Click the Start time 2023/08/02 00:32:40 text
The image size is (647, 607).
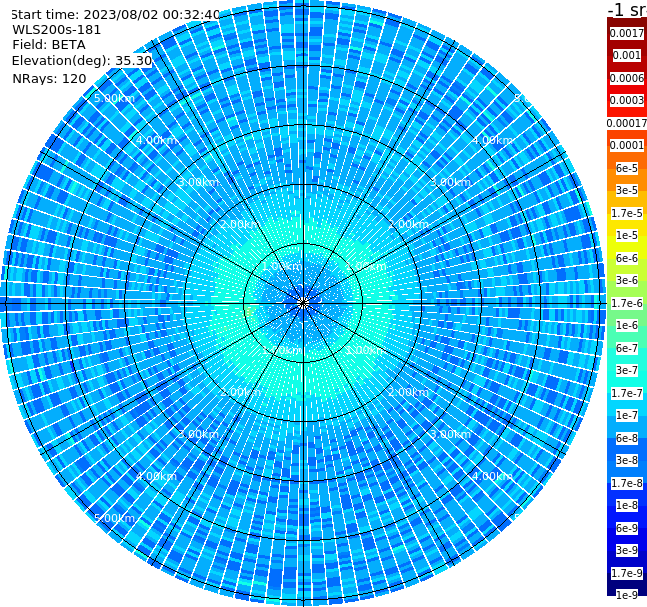point(115,15)
